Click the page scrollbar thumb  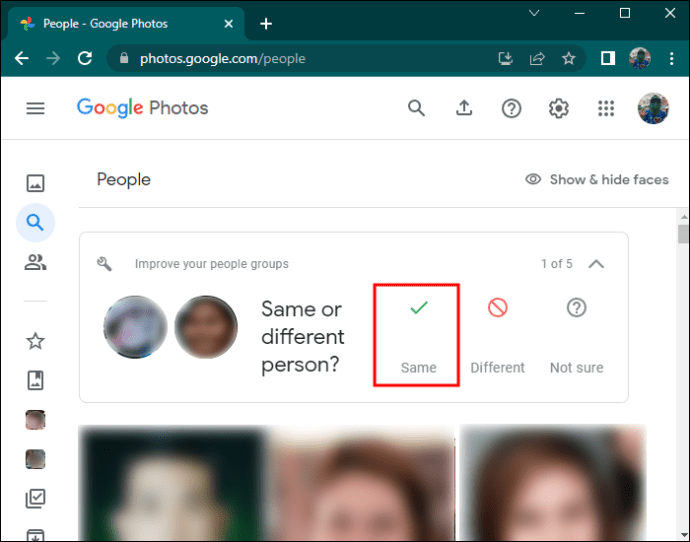pyautogui.click(x=683, y=234)
